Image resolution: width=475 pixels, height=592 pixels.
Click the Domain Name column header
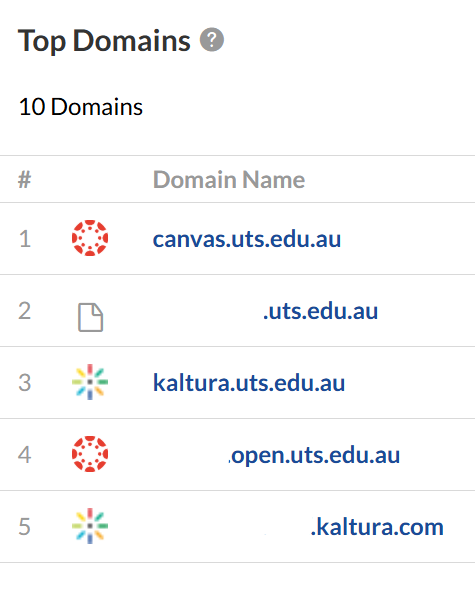coord(229,179)
